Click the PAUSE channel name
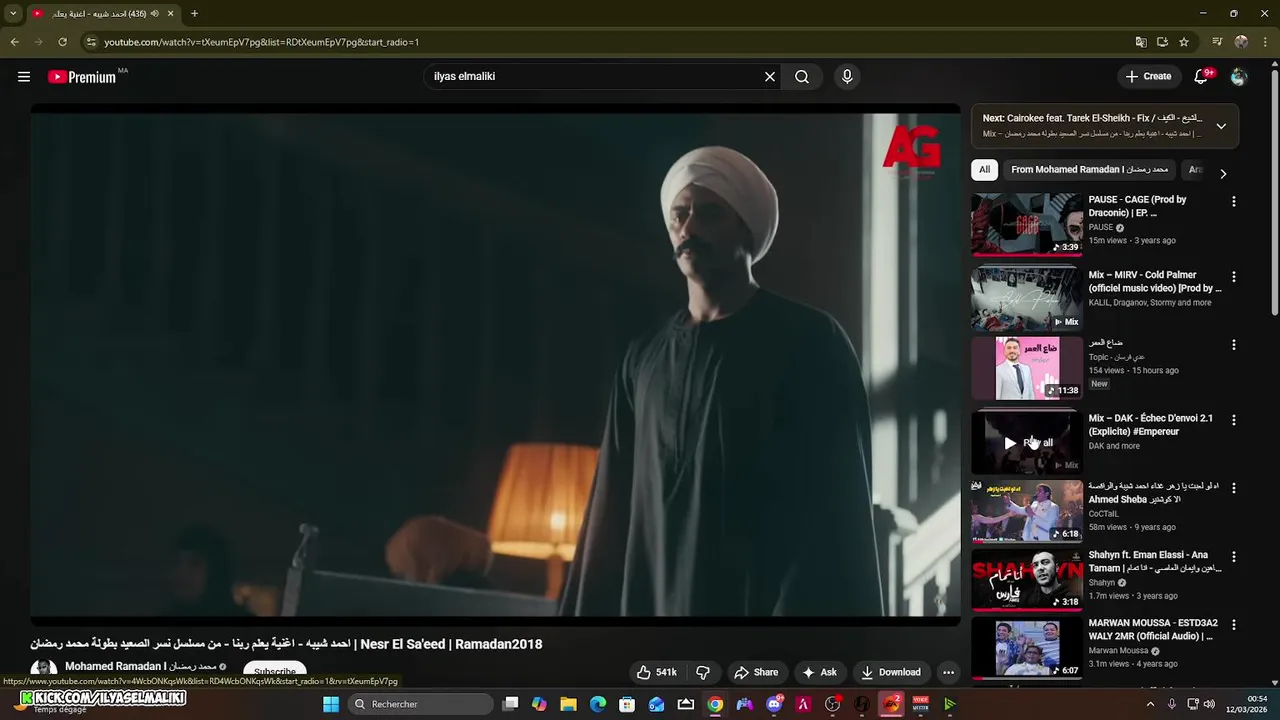Screen dimensions: 1280x720 pos(1101,227)
